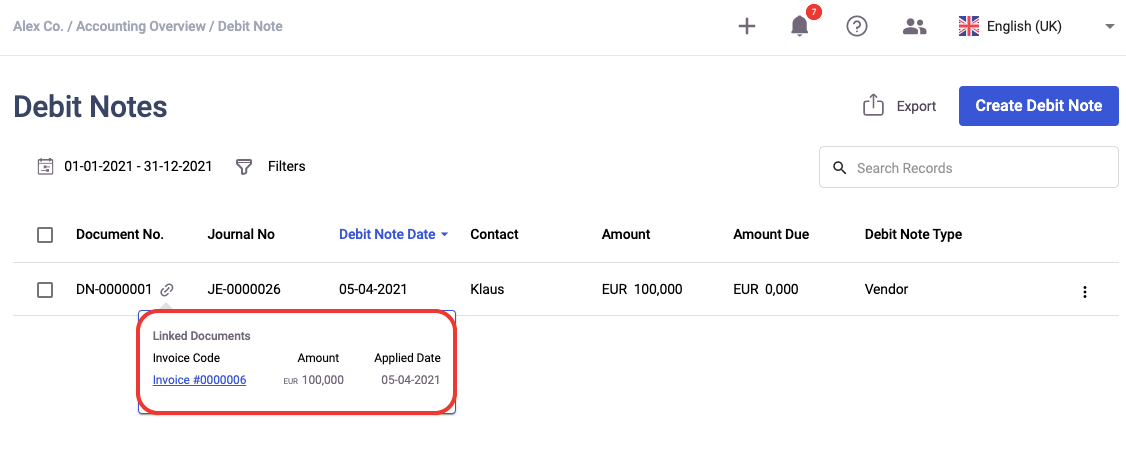Click the calendar date range icon
Screen dimensions: 1126x451
[x=45, y=167]
